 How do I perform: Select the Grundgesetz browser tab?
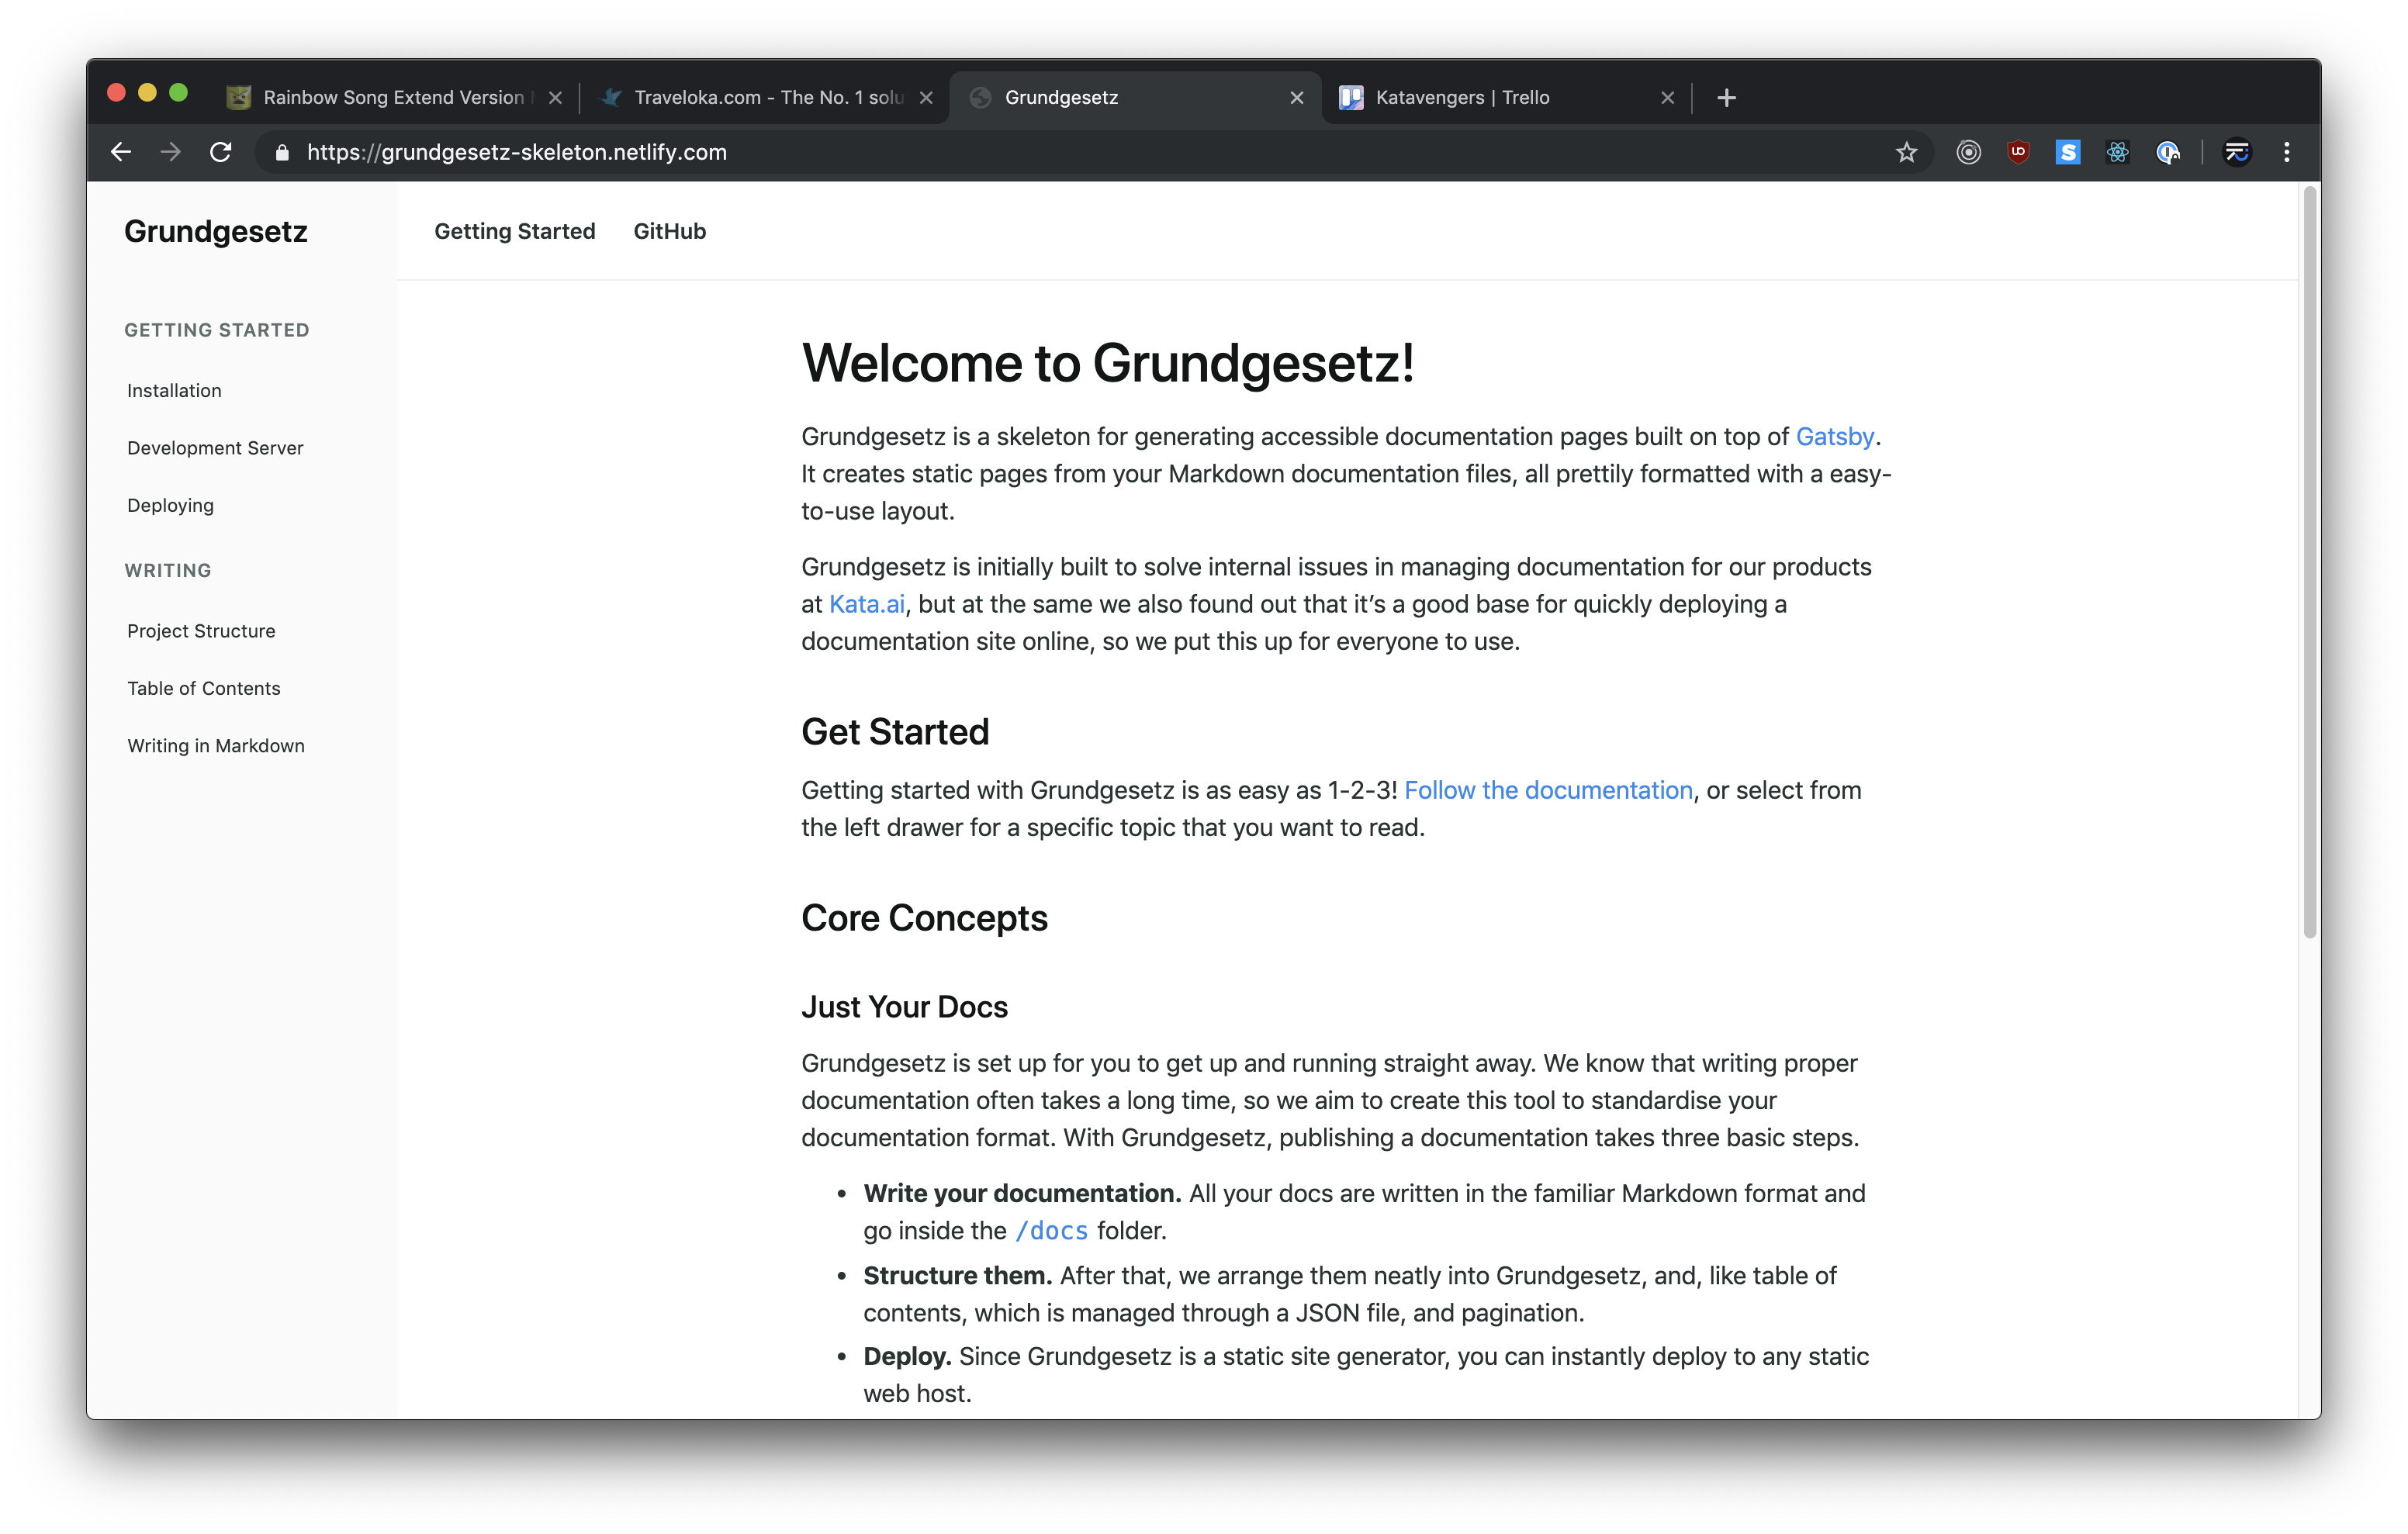[1135, 97]
